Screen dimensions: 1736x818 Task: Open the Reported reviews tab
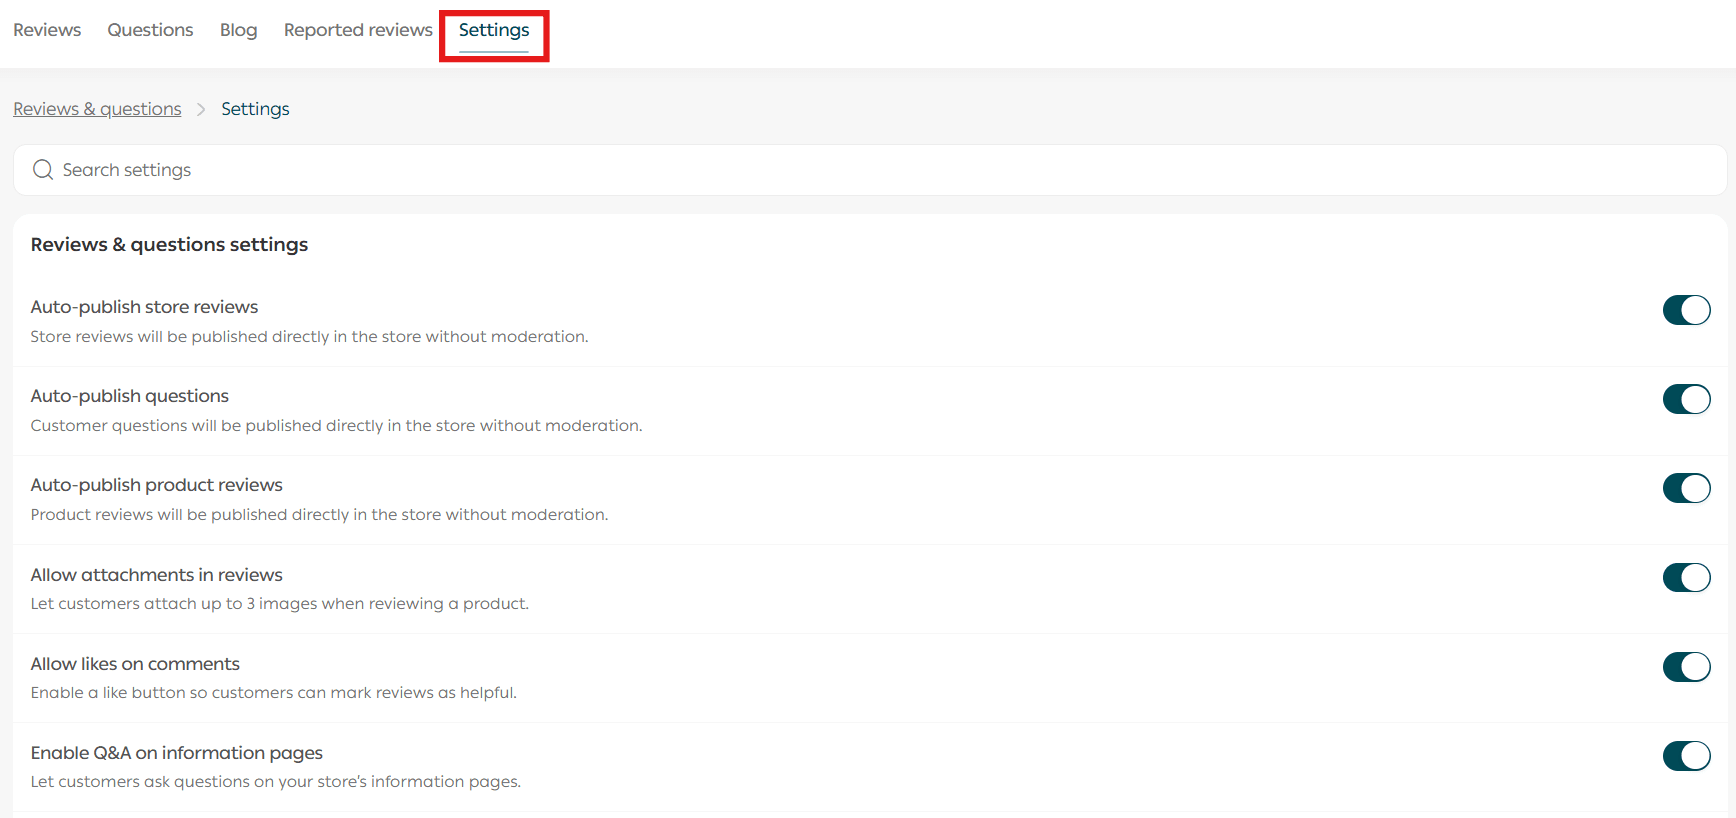pos(358,30)
